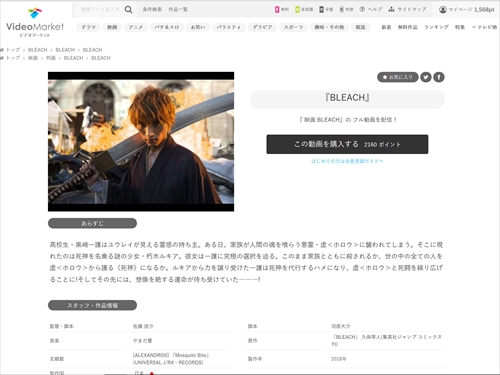Viewport: 500px width, 375px height.
Task: Click the 条件検索 link
Action: coord(152,9)
